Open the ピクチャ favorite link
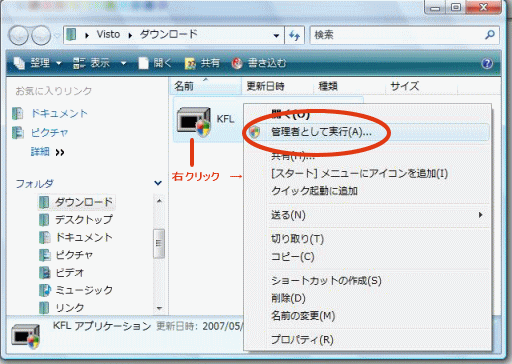Viewport: 512px width, 364px height. pos(50,133)
